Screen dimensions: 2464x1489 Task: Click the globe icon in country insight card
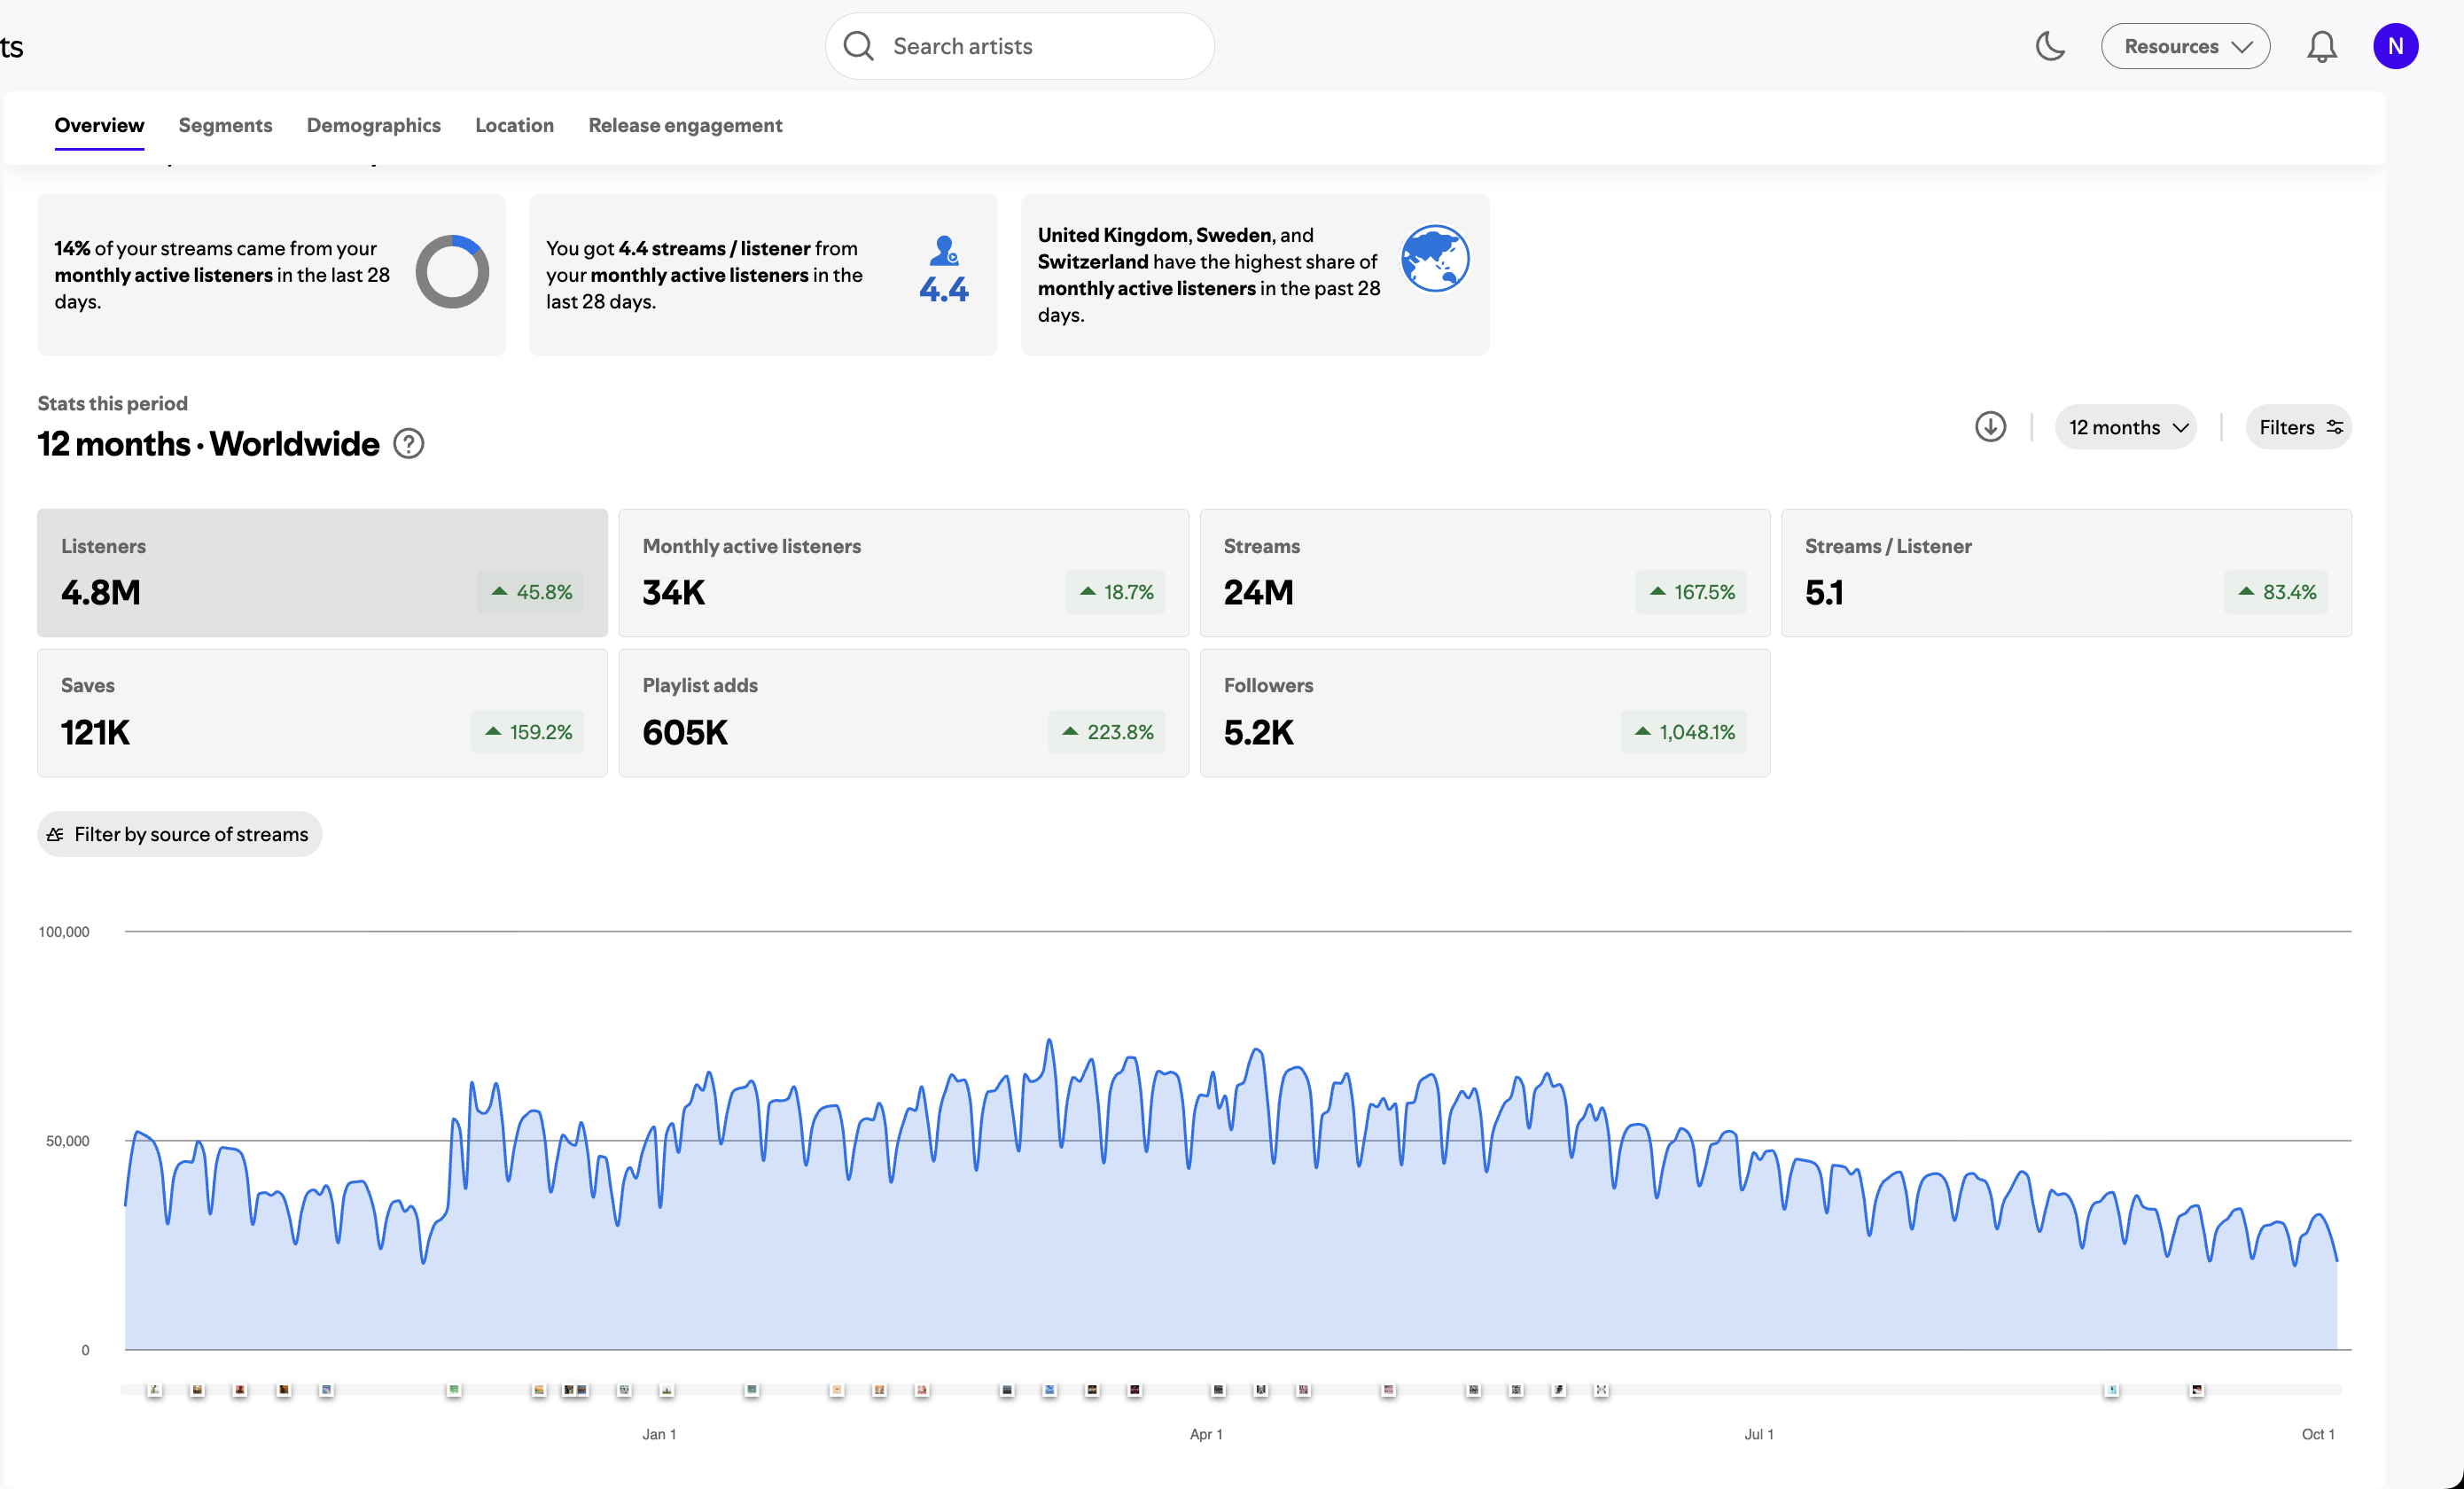click(1434, 258)
